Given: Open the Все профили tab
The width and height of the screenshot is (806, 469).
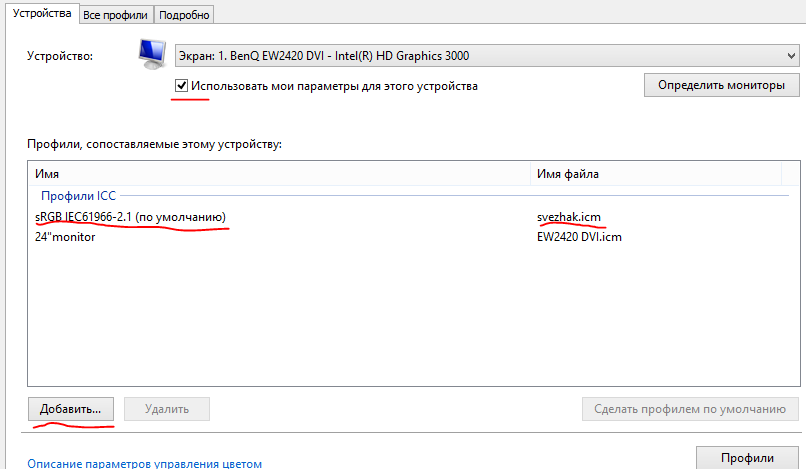Looking at the screenshot, I should click(116, 15).
